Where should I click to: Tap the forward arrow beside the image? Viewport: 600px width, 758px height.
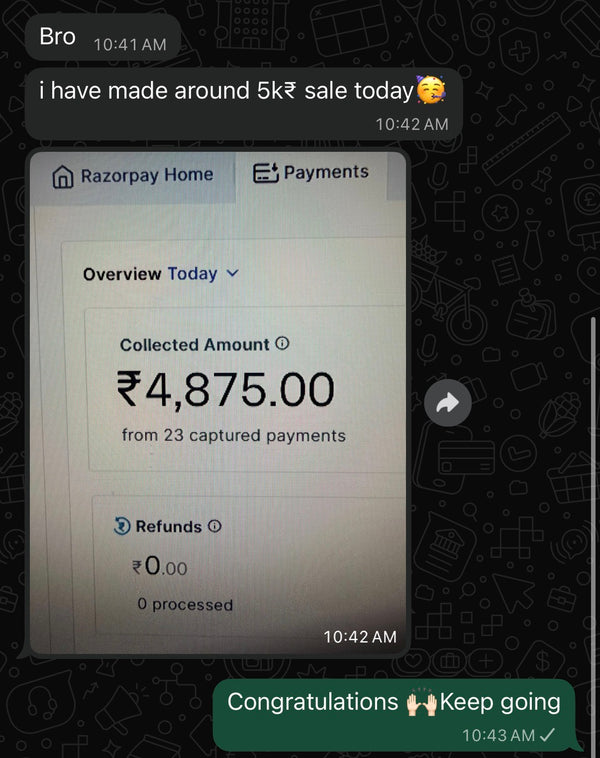pyautogui.click(x=448, y=403)
